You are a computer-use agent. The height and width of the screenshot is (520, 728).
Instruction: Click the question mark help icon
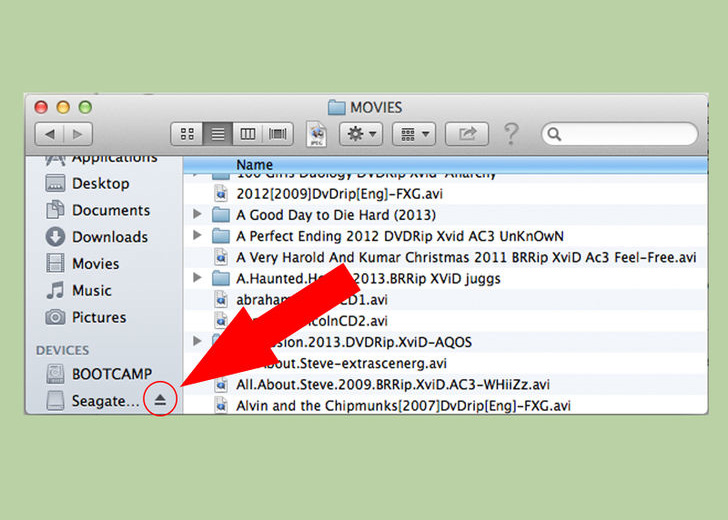511,133
